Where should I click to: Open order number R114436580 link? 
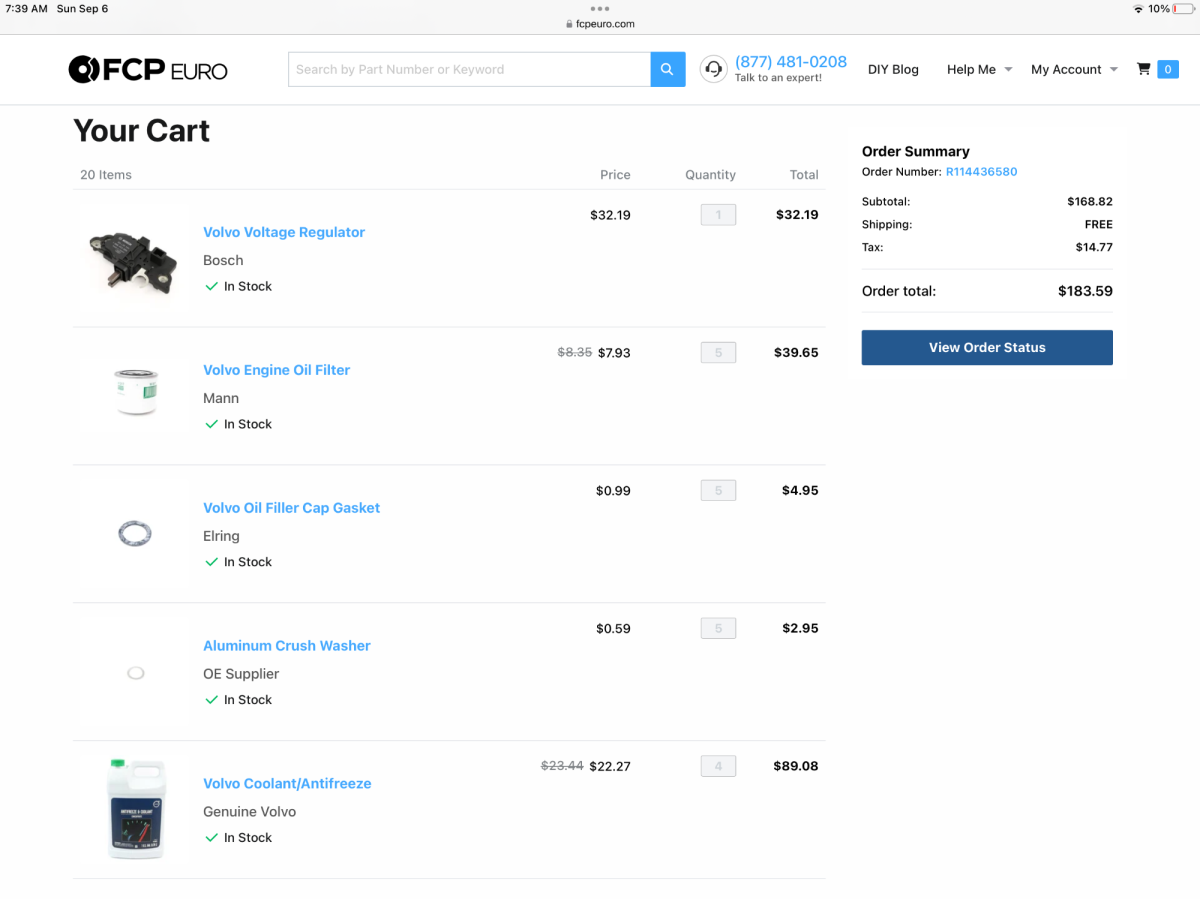(x=982, y=172)
